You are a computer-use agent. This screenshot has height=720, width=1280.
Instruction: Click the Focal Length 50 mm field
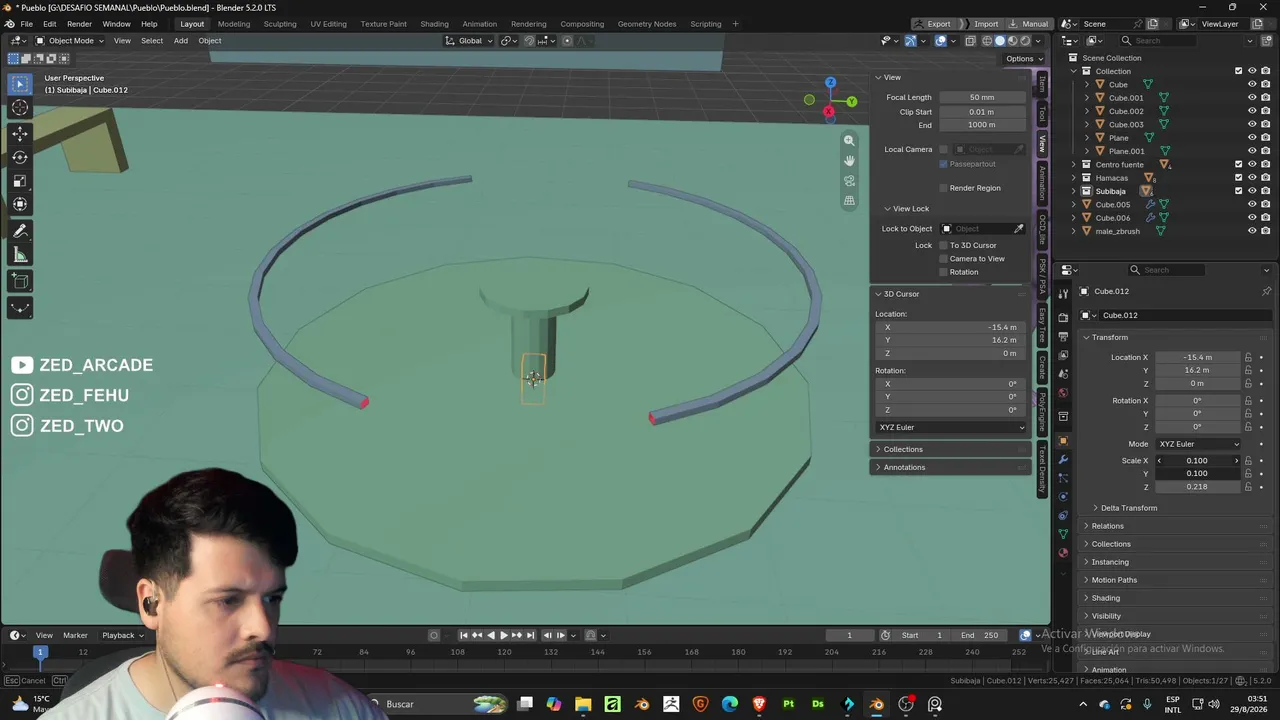coord(982,97)
